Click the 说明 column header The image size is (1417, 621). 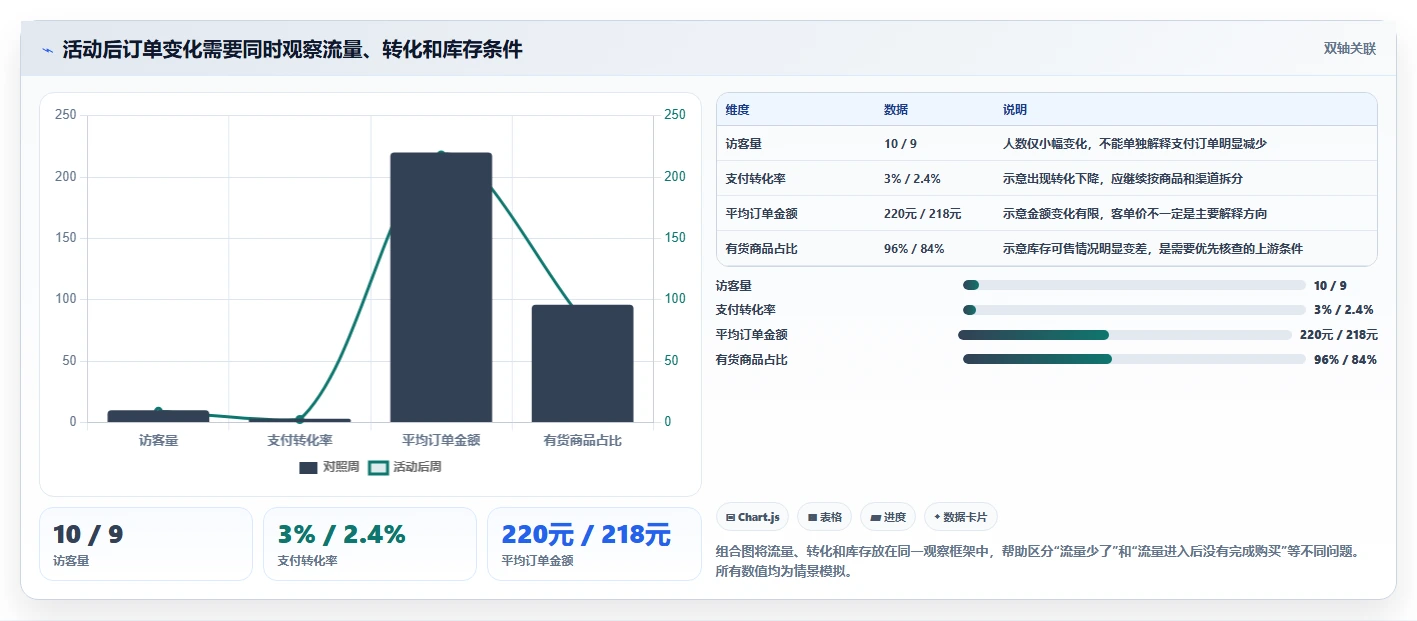pos(1015,110)
